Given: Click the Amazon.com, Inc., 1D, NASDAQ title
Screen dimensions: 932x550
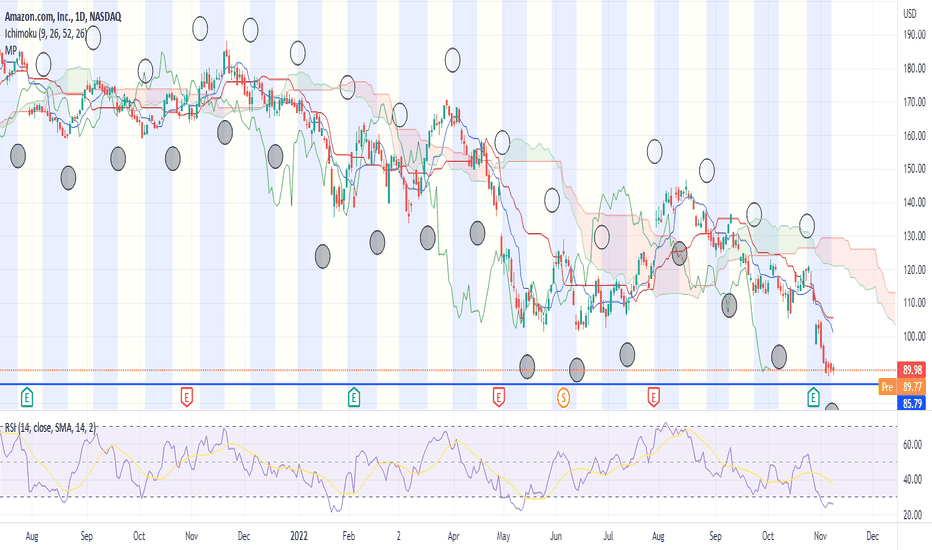Looking at the screenshot, I should point(63,17).
